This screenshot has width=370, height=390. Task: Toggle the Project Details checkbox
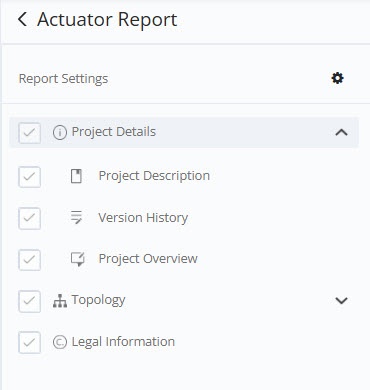point(30,133)
